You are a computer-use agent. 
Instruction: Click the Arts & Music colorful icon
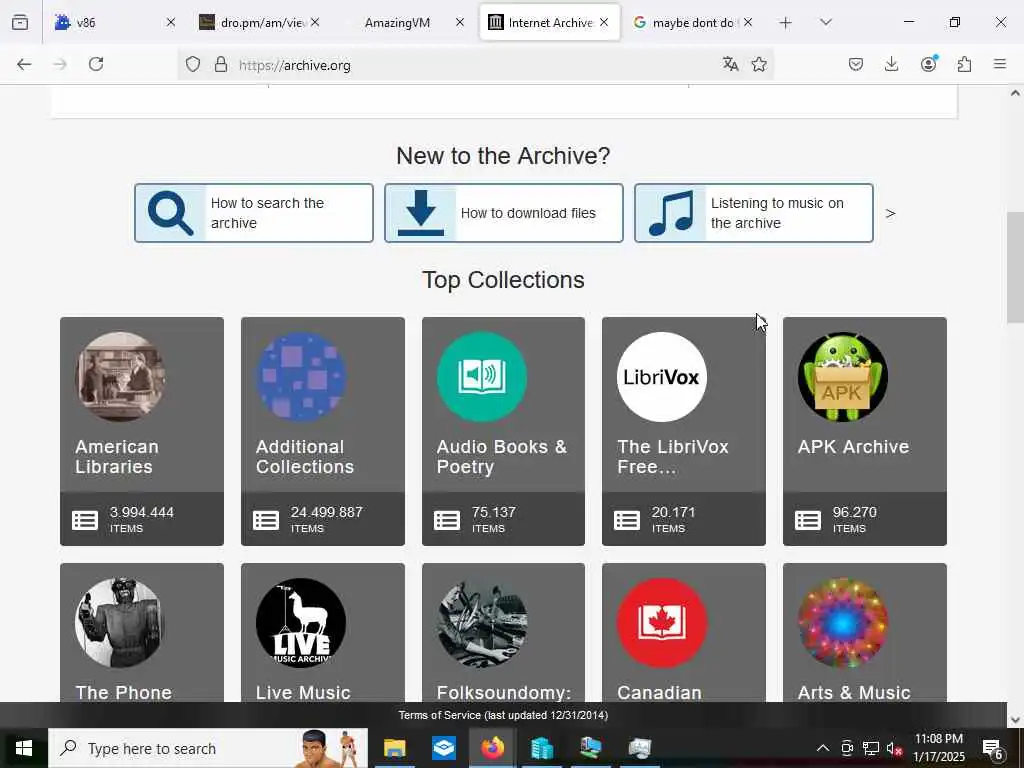click(842, 623)
